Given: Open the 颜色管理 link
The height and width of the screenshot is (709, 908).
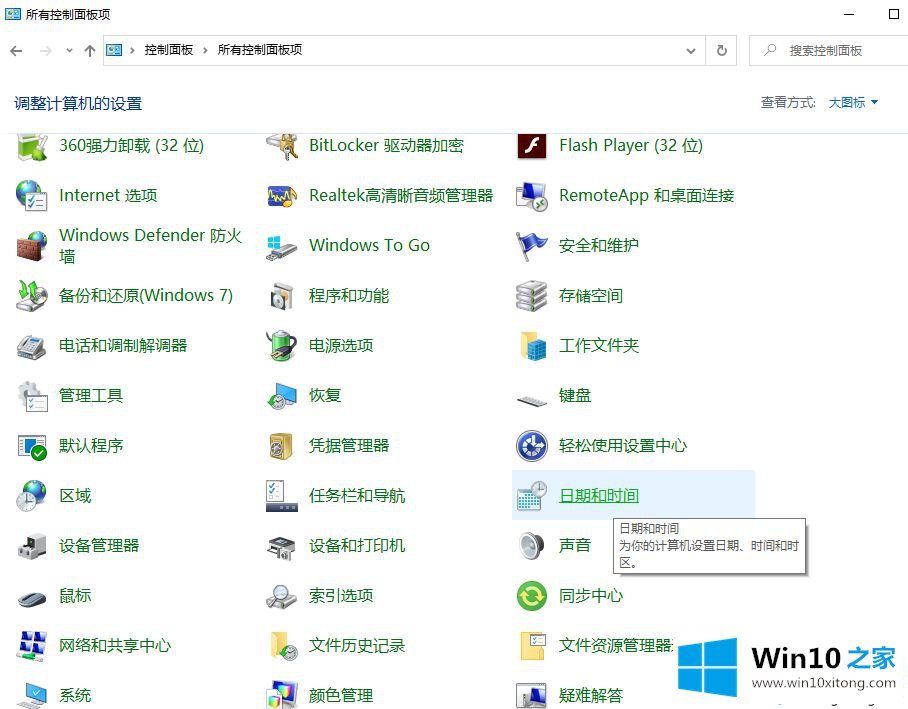Looking at the screenshot, I should [x=340, y=695].
